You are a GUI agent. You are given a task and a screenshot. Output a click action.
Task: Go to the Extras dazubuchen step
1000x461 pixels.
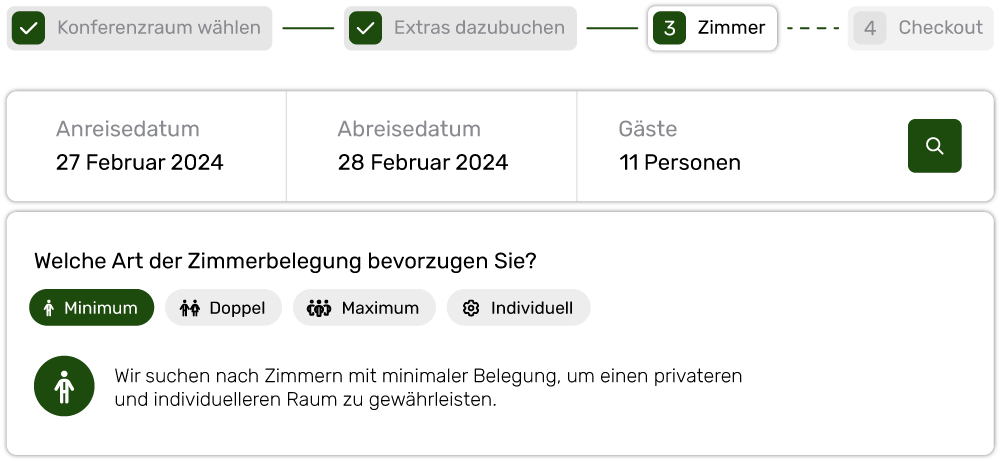460,28
